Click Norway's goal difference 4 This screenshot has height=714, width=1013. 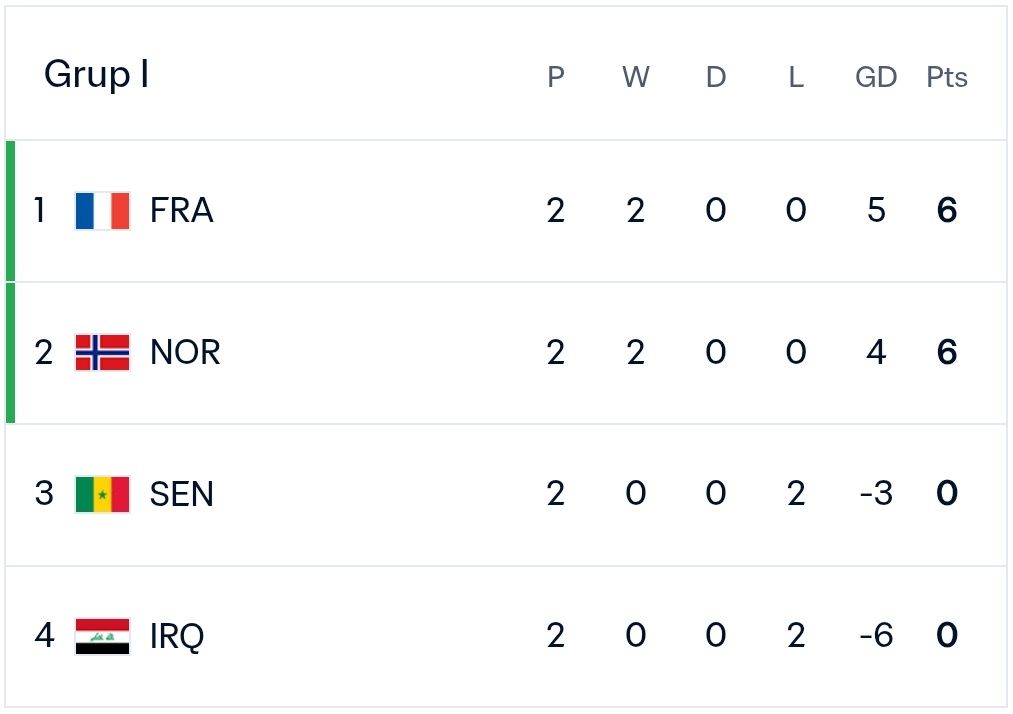(876, 353)
